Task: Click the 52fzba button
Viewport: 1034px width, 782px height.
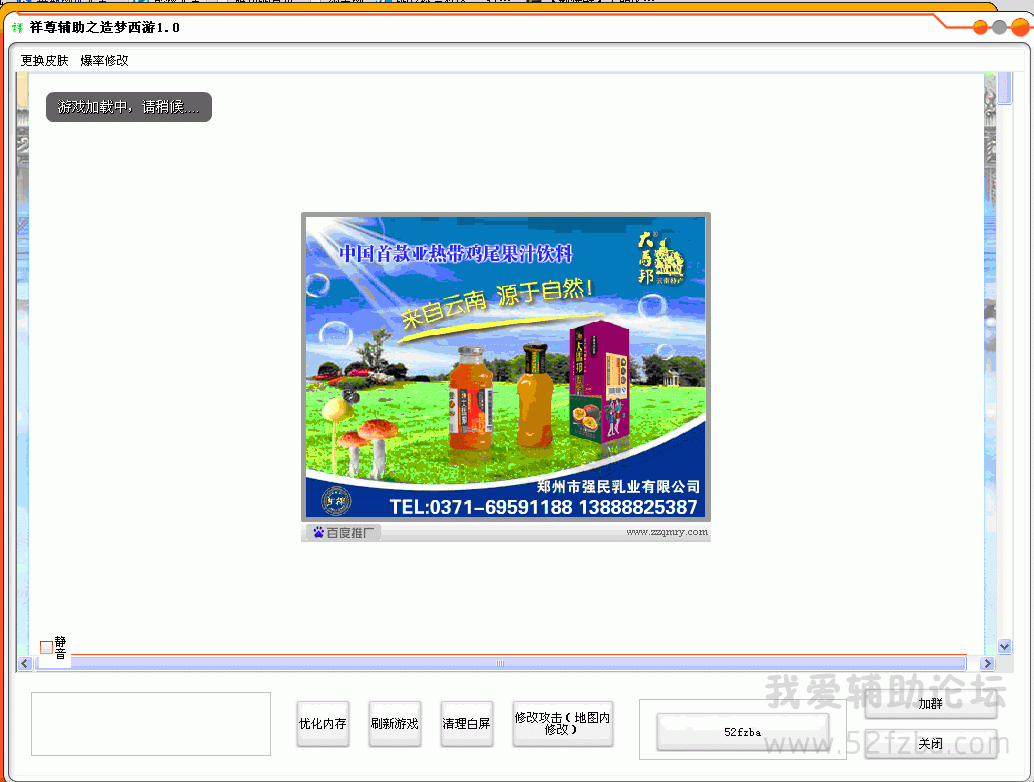Action: point(742,732)
